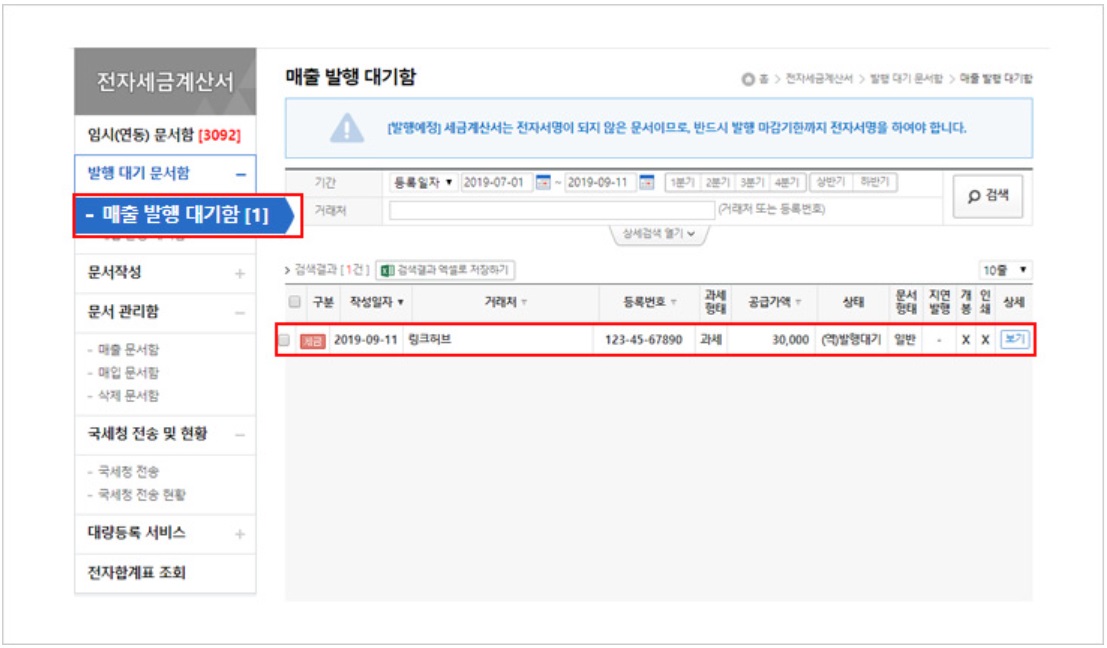Viewport: 1107px width, 648px height.
Task: Click the end date field 2019-09-11
Action: [x=601, y=182]
